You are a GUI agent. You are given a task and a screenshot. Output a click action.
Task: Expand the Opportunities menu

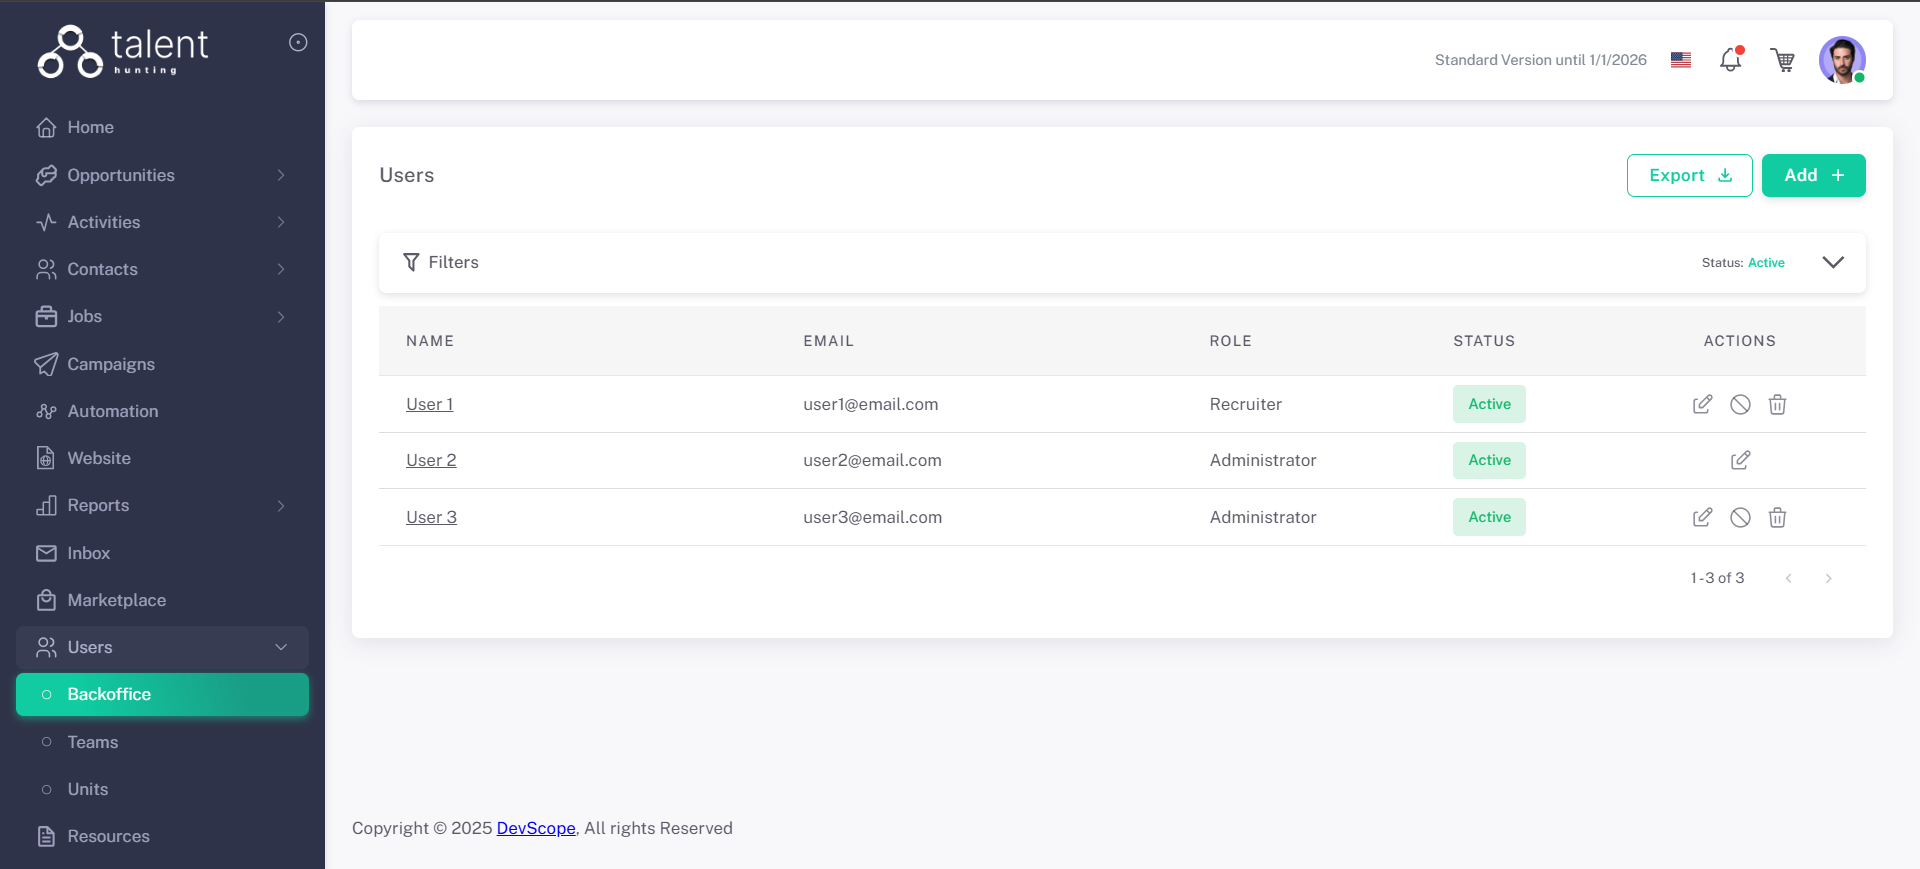(x=162, y=175)
